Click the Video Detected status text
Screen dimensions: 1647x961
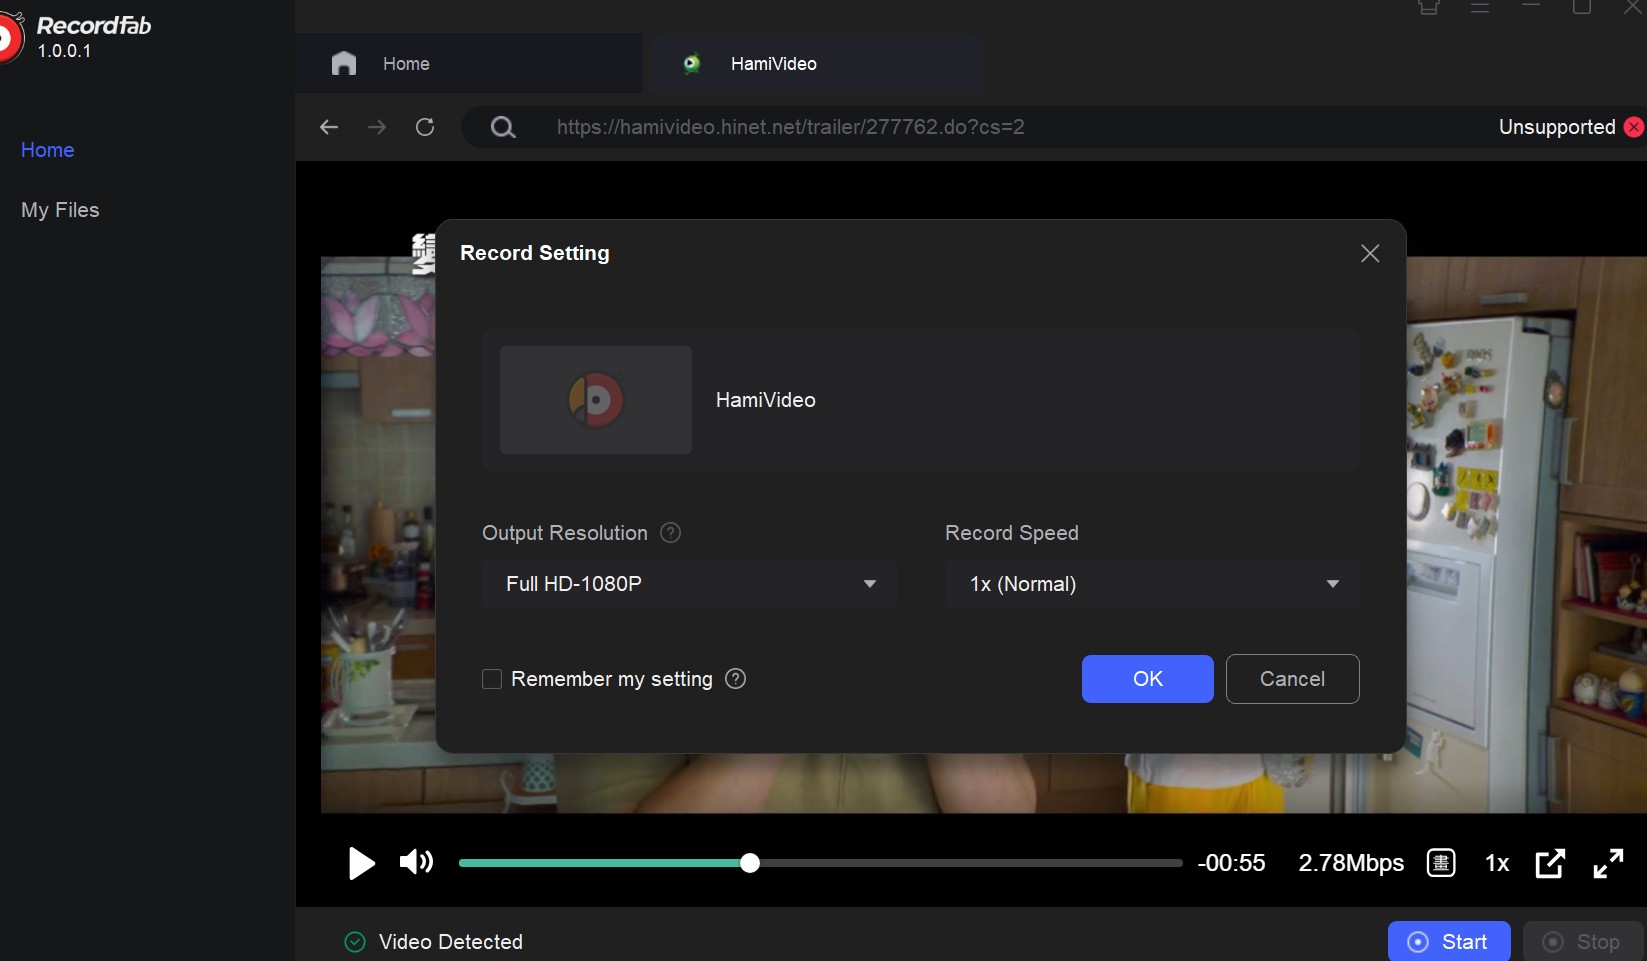pyautogui.click(x=451, y=942)
